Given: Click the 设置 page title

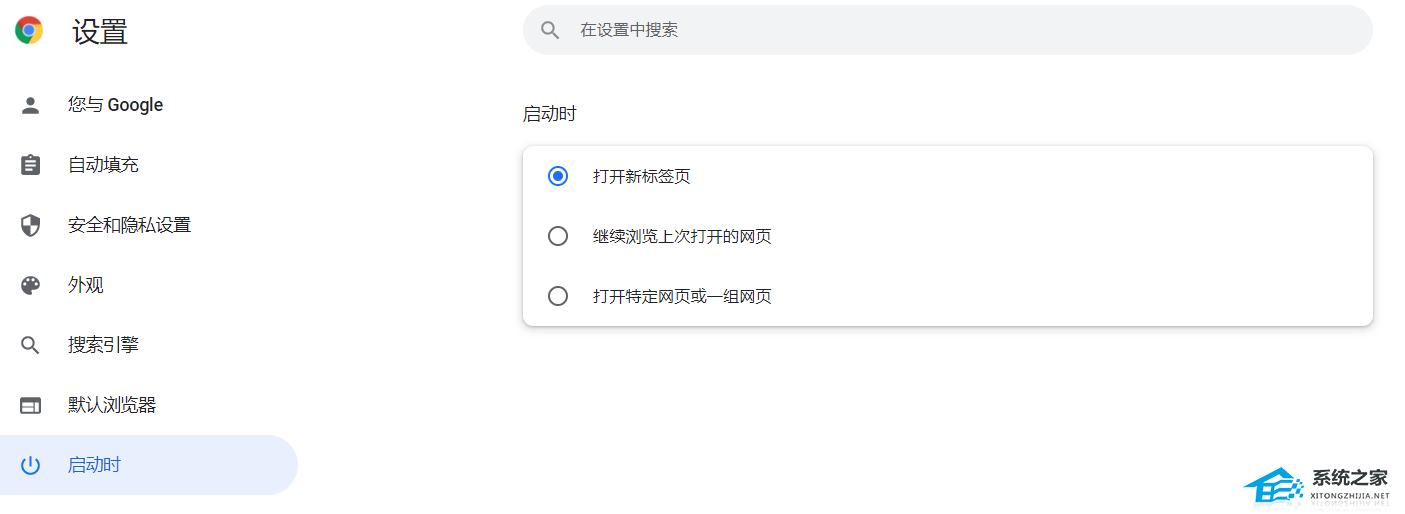Looking at the screenshot, I should click(100, 31).
